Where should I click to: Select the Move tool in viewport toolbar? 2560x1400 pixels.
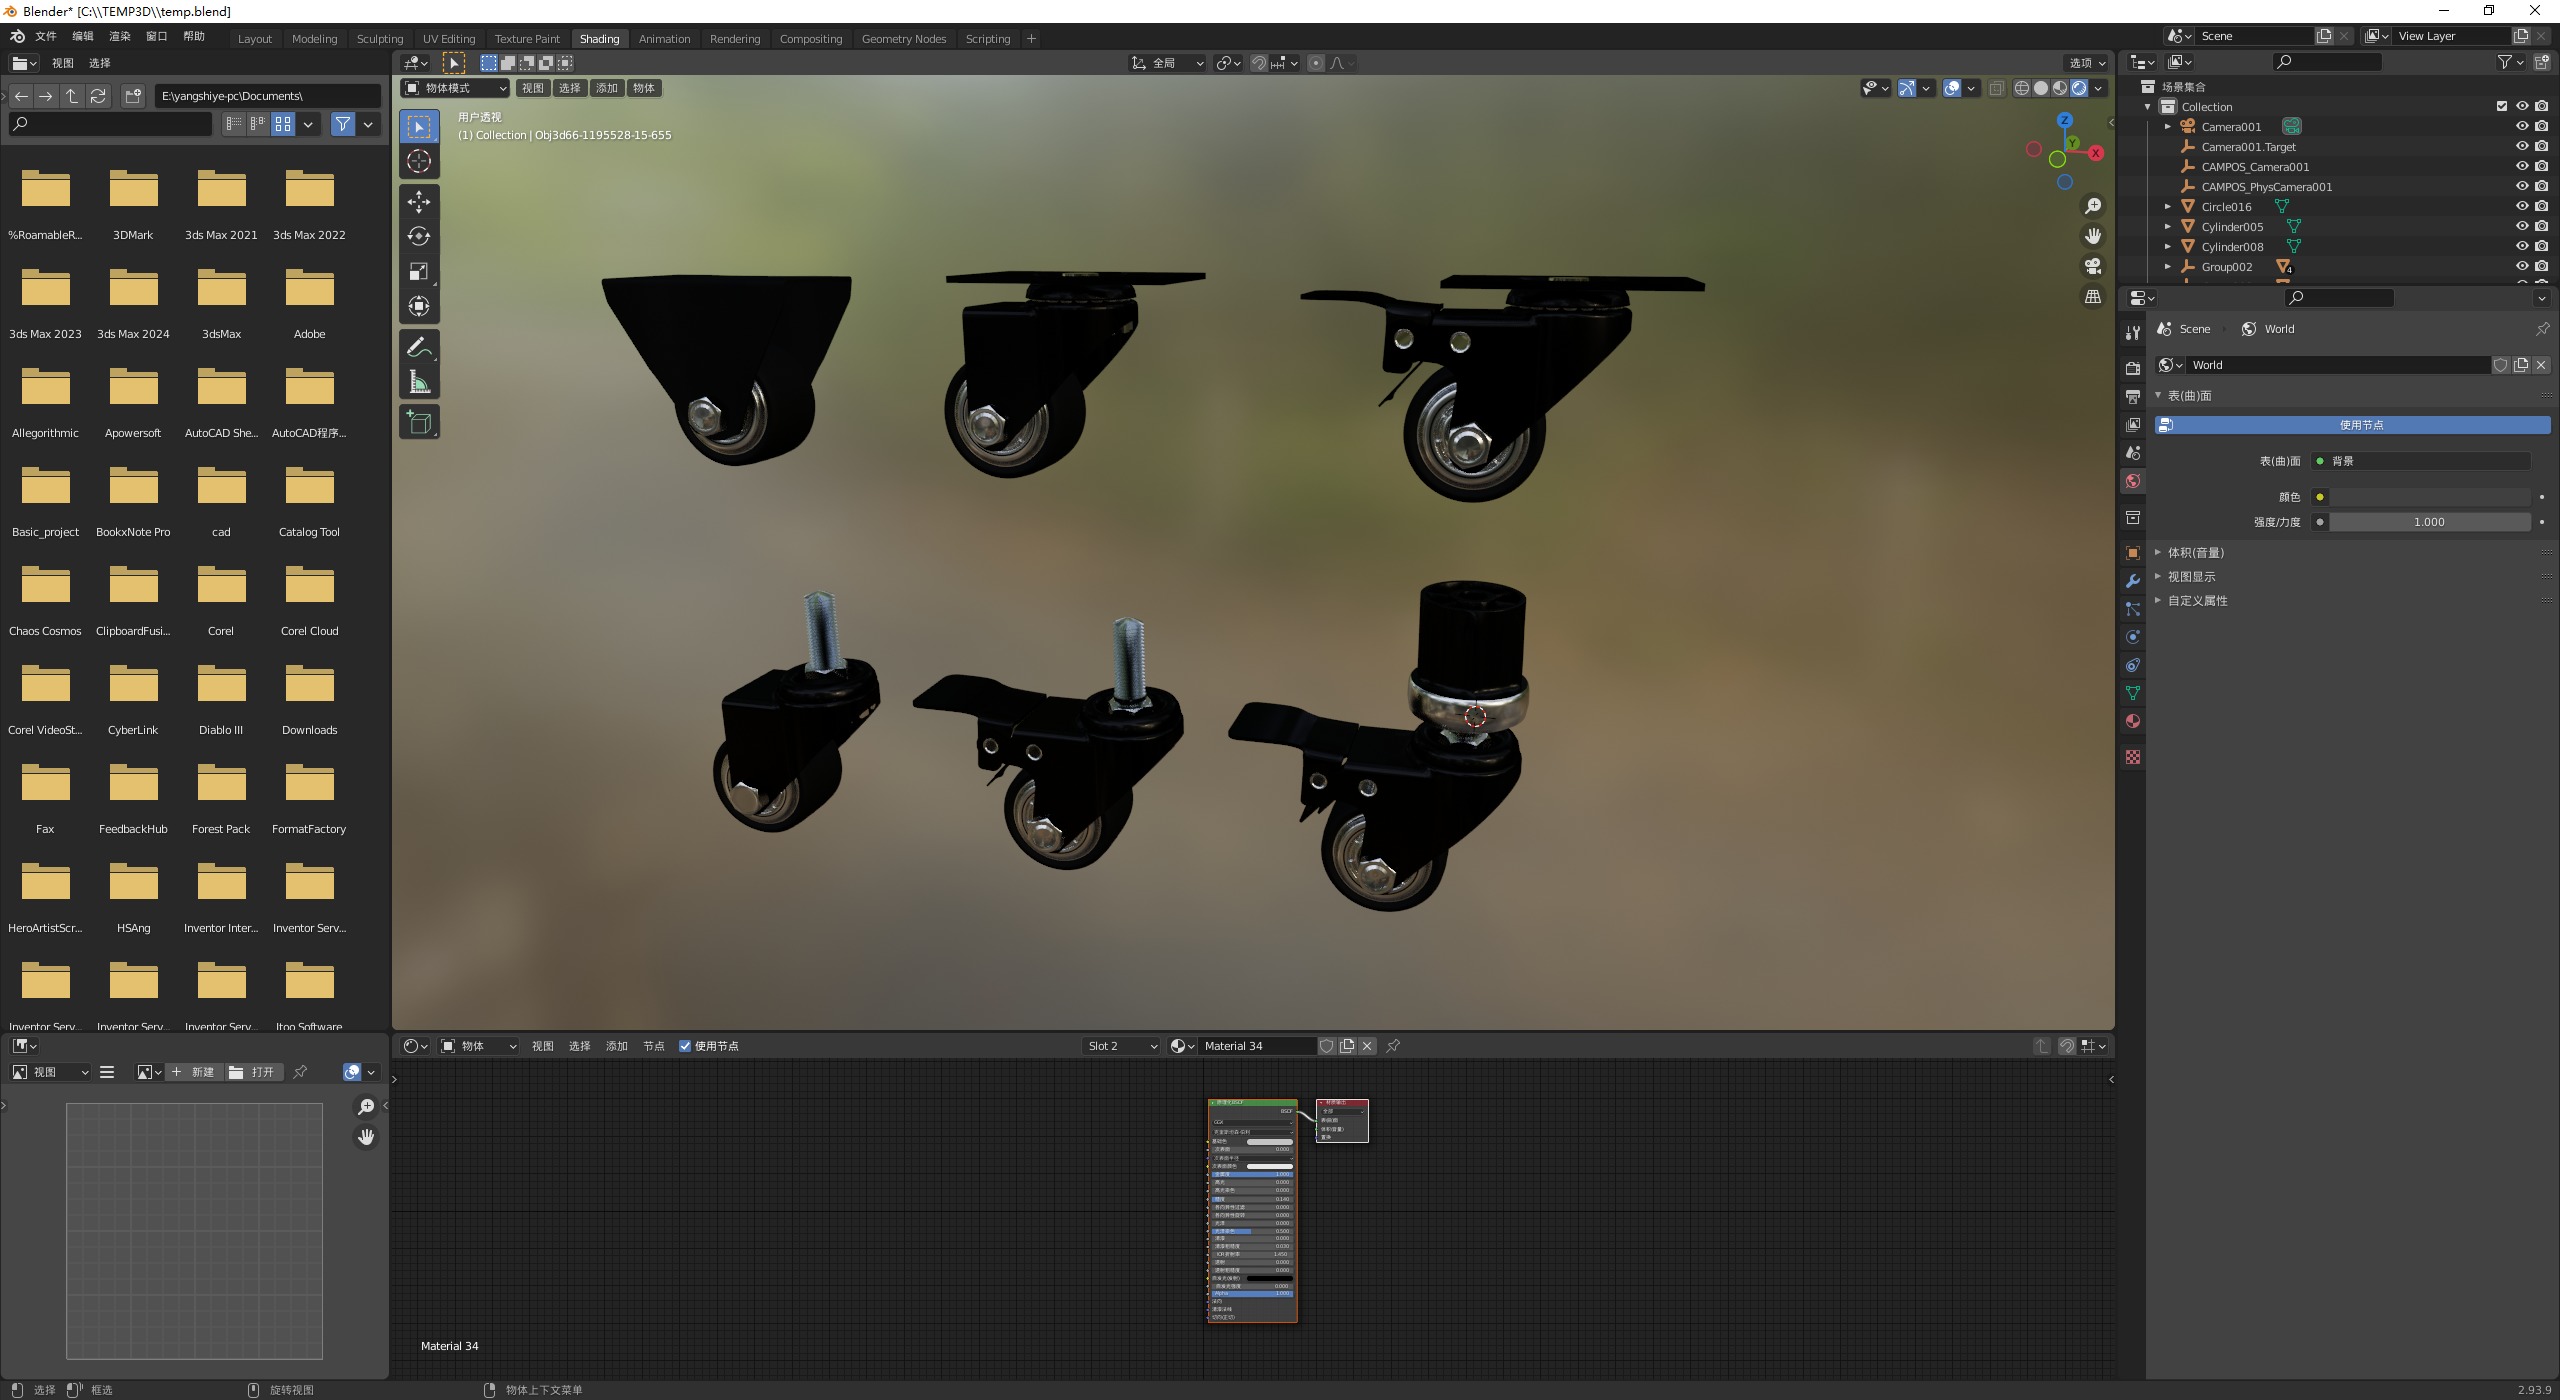pyautogui.click(x=419, y=201)
